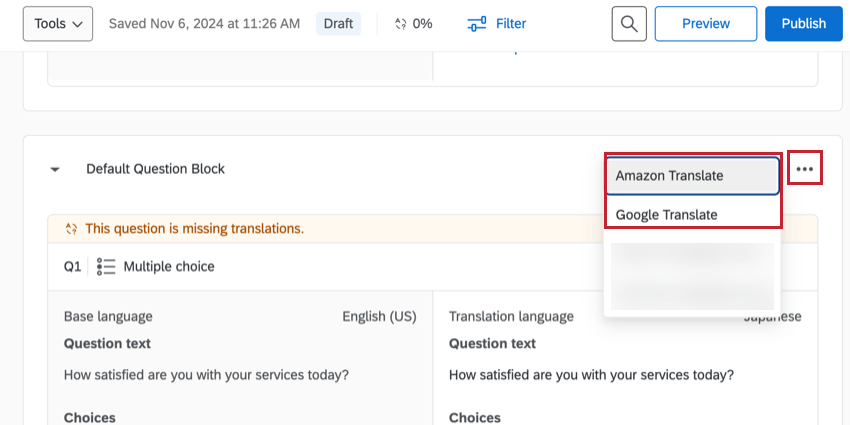Viewport: 850px width, 425px height.
Task: Click the Filter sliders icon
Action: point(478,24)
